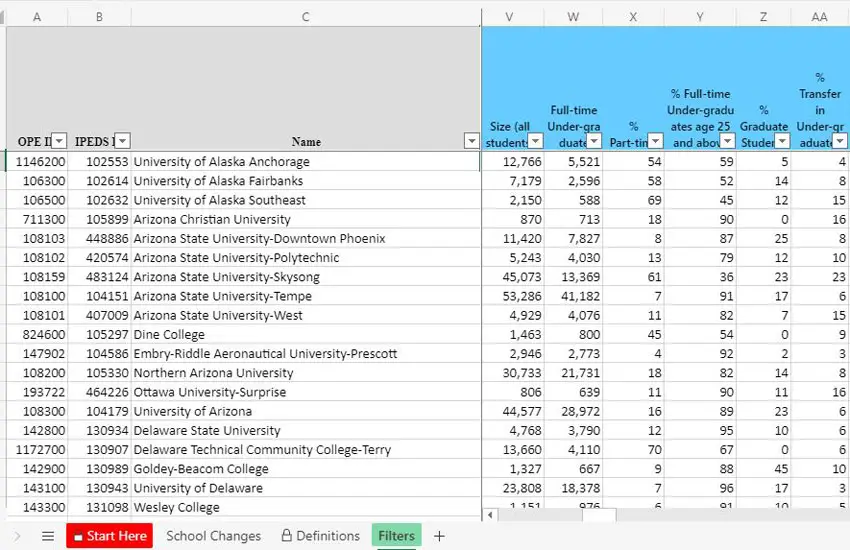Image resolution: width=850 pixels, height=550 pixels.
Task: Click OPE ID value 1172700
Action: pos(37,450)
